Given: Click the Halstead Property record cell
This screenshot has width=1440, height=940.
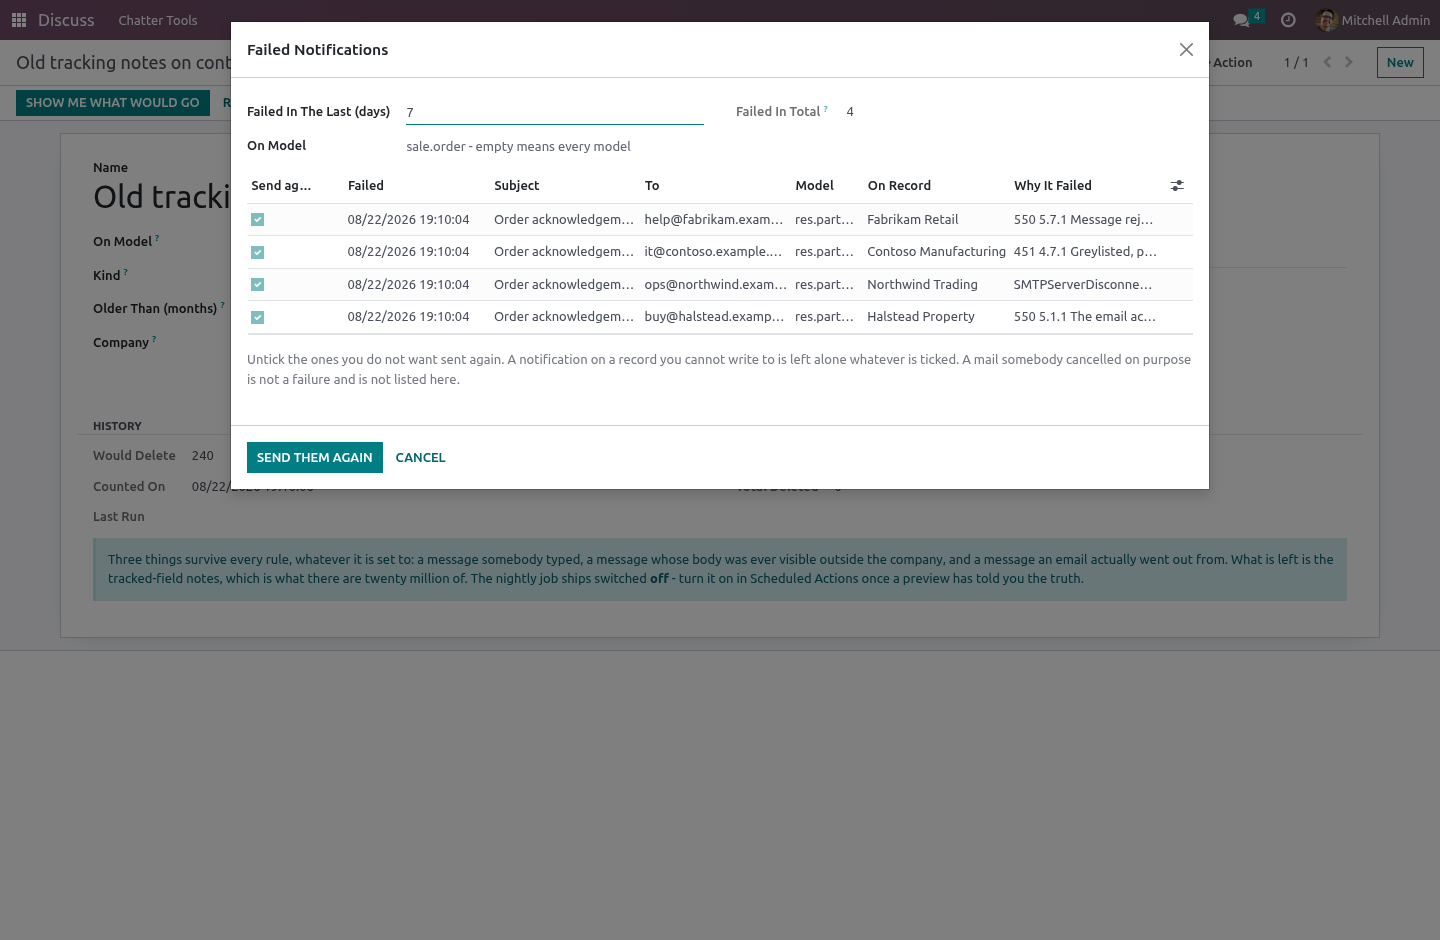Looking at the screenshot, I should [921, 317].
